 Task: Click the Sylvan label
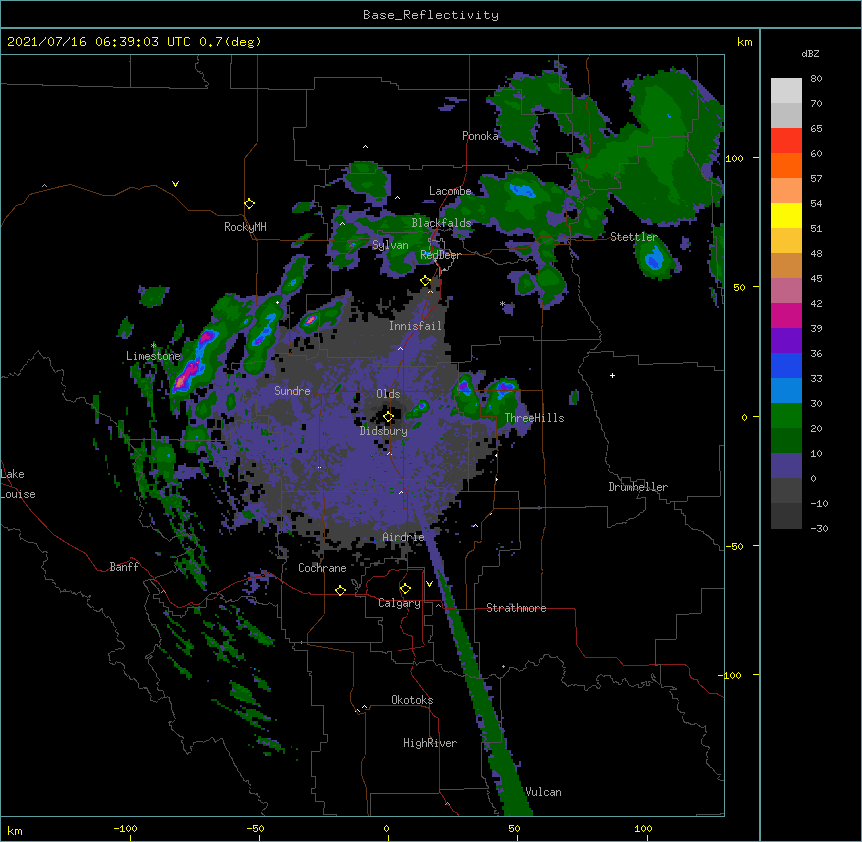pos(390,245)
